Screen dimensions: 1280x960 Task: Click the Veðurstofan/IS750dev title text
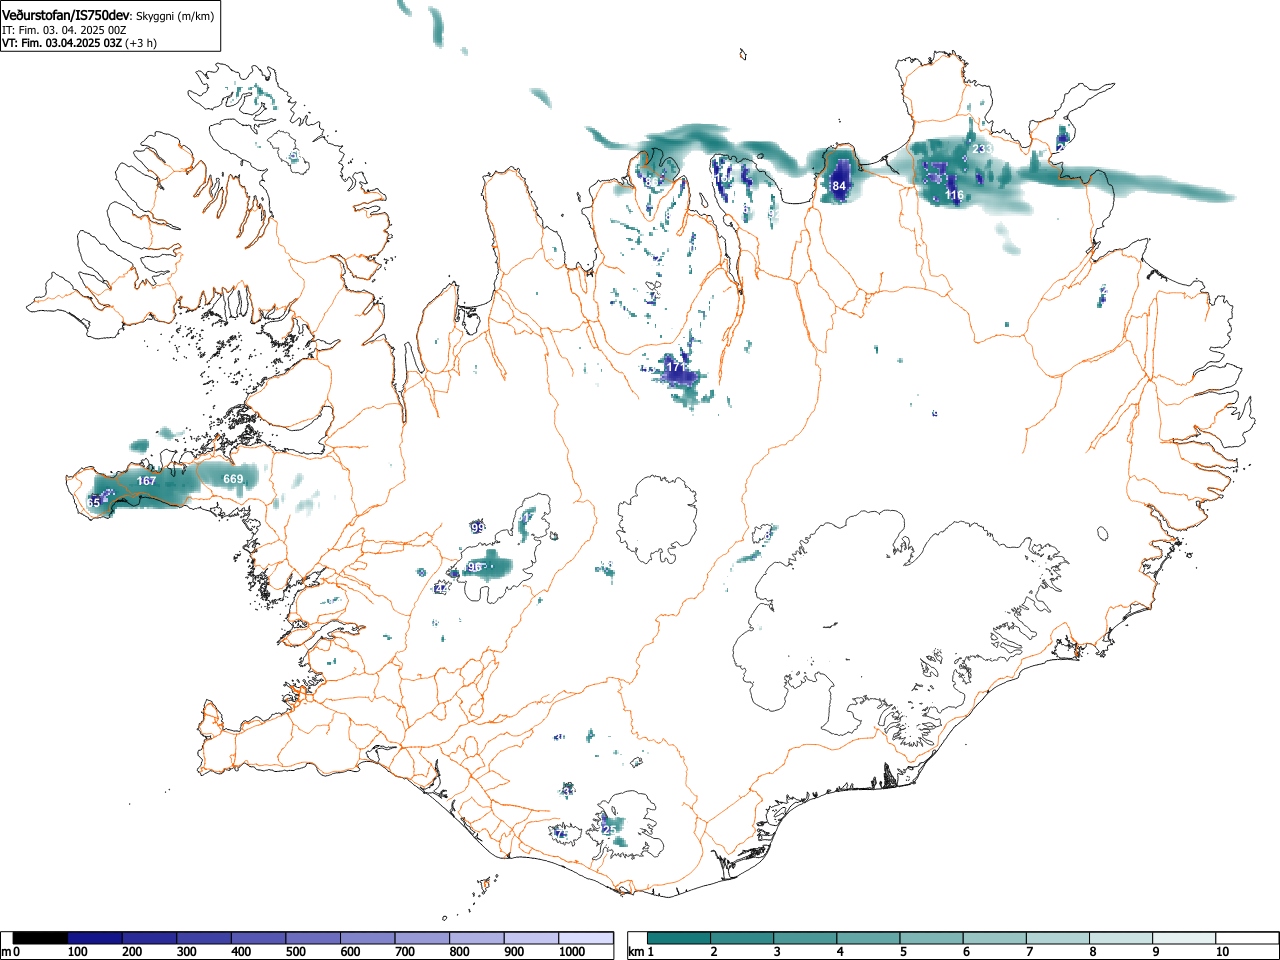click(x=66, y=15)
